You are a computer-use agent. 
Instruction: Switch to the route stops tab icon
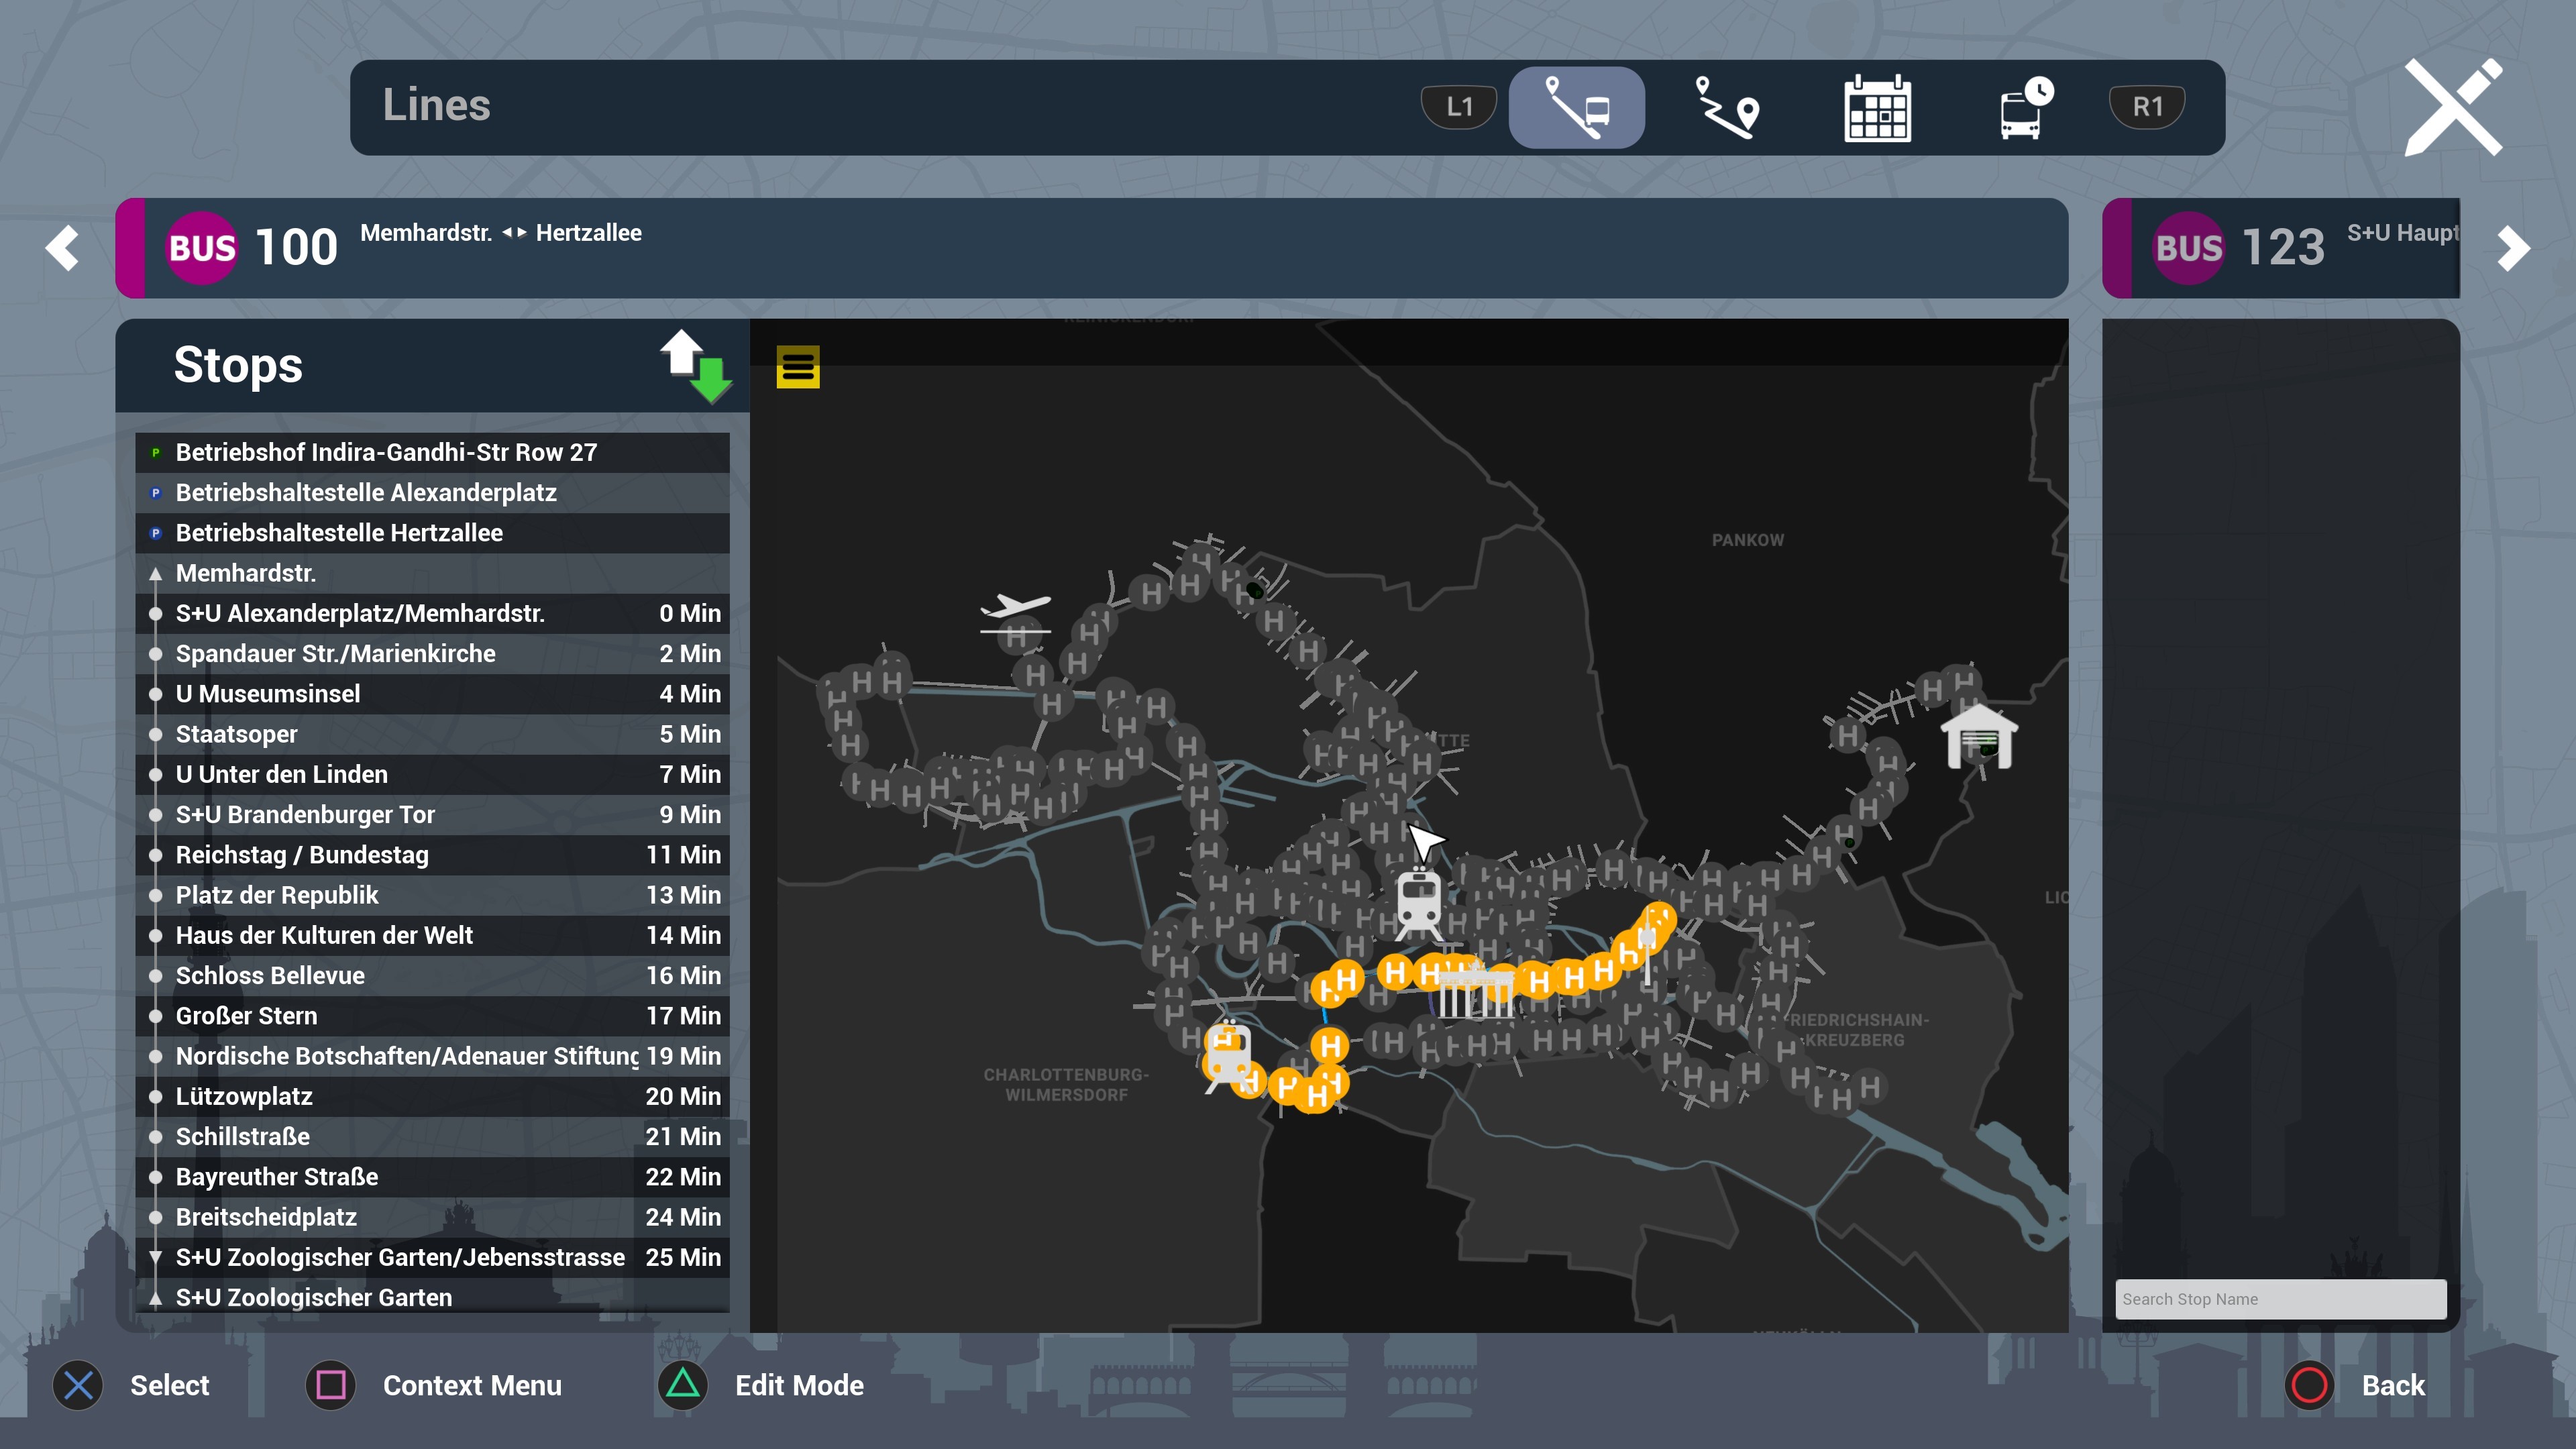[x=1727, y=107]
